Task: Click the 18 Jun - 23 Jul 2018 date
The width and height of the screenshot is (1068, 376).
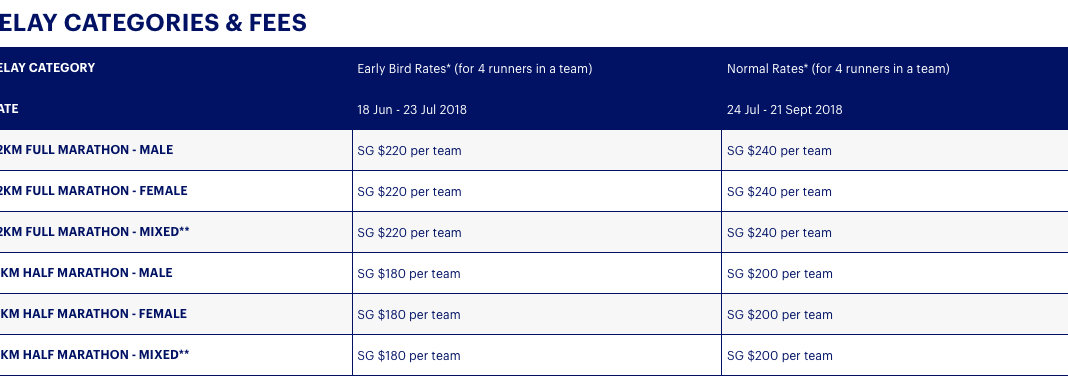Action: pyautogui.click(x=412, y=110)
